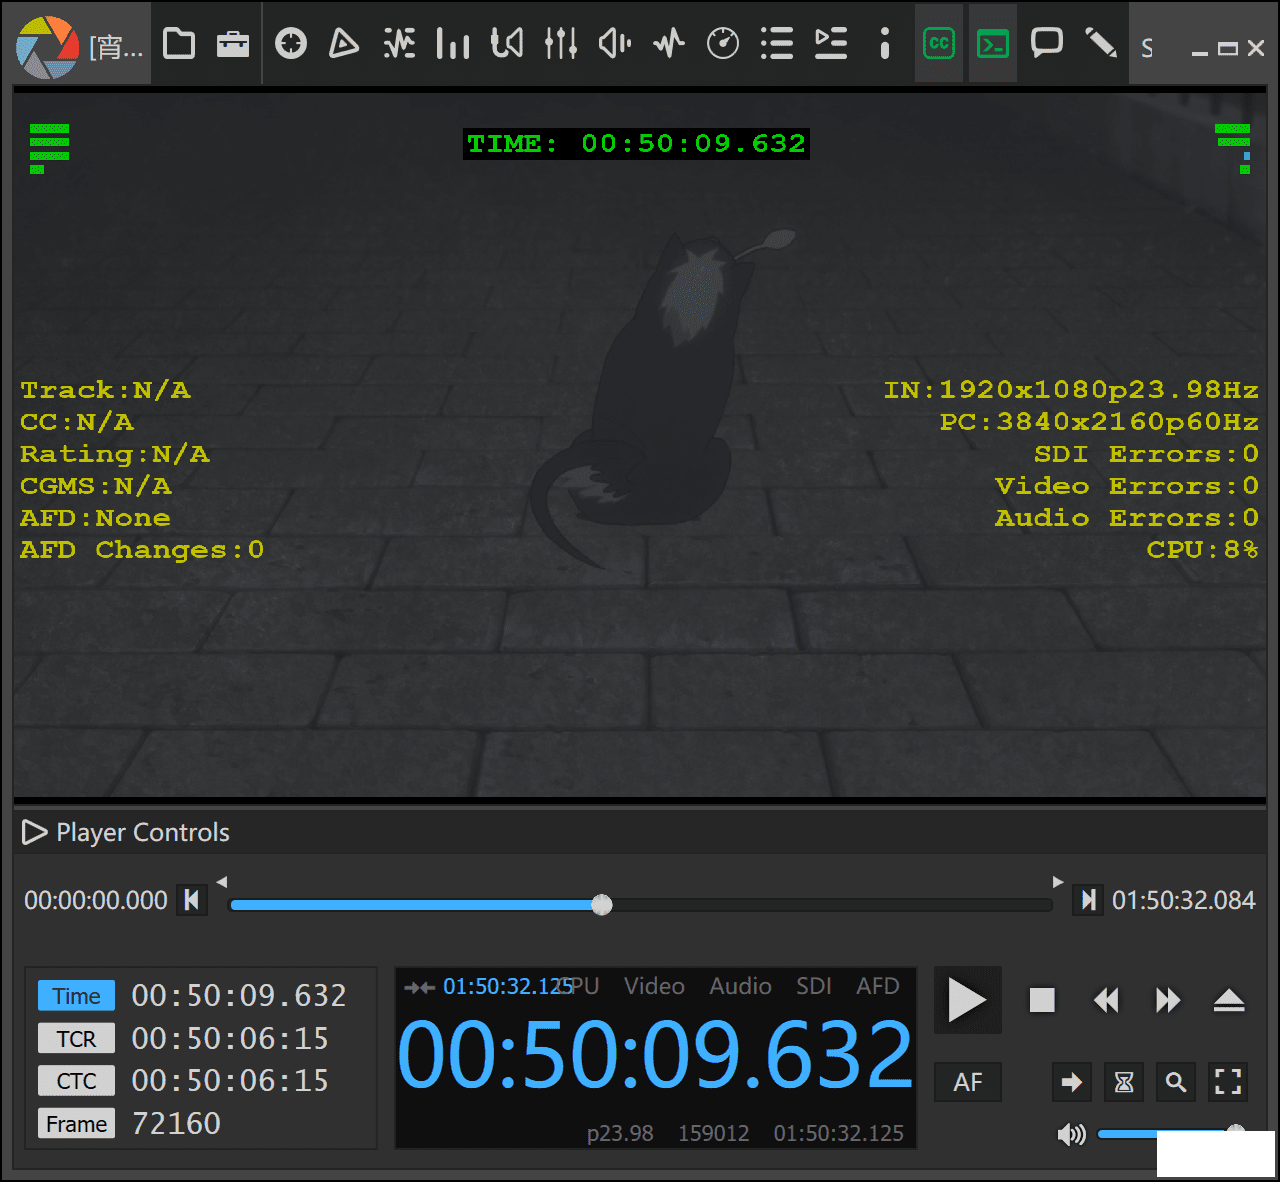Start playback with the Play button
Viewport: 1280px width, 1182px height.
pyautogui.click(x=967, y=1000)
